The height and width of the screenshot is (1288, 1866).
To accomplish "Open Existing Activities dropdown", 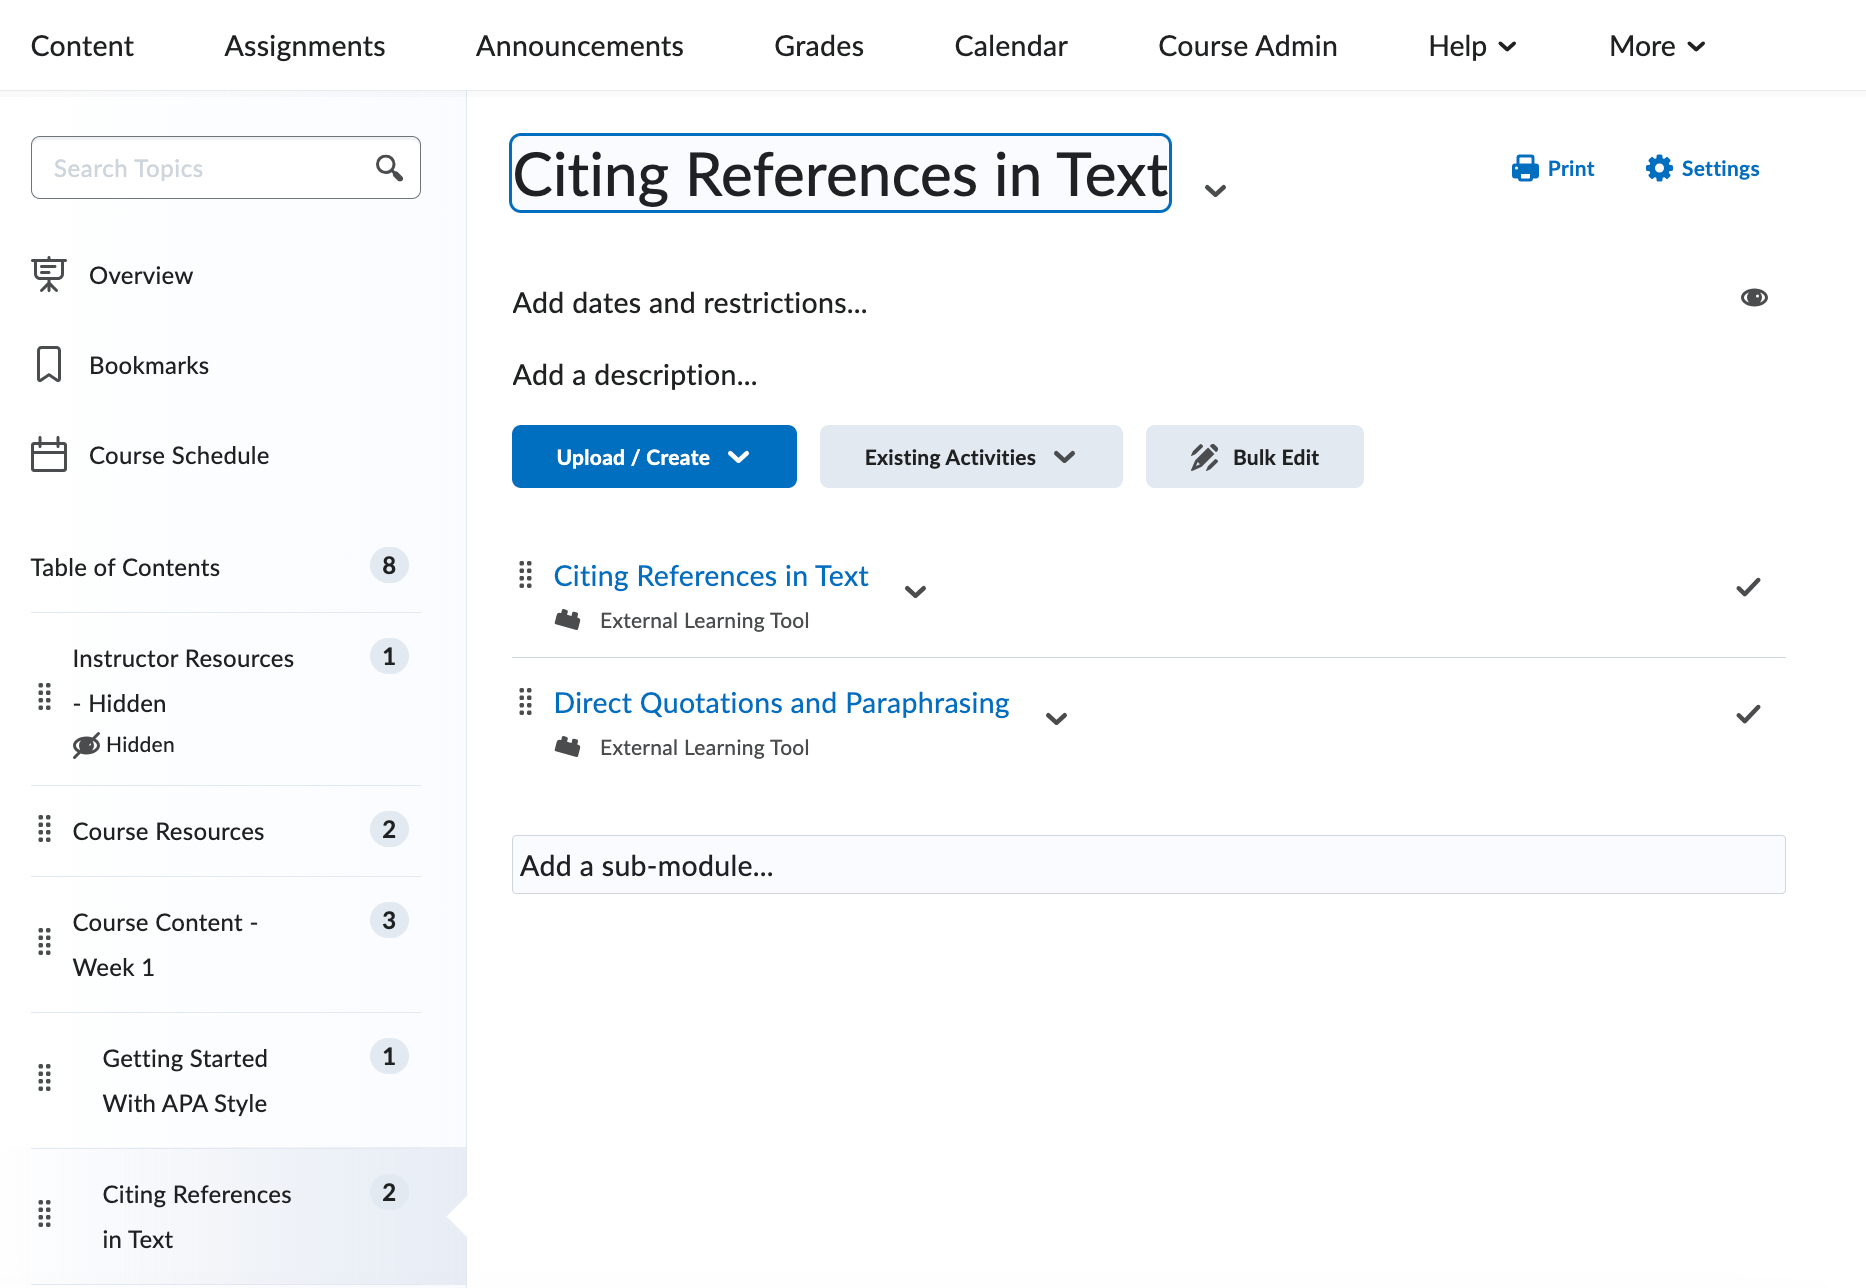I will 971,457.
